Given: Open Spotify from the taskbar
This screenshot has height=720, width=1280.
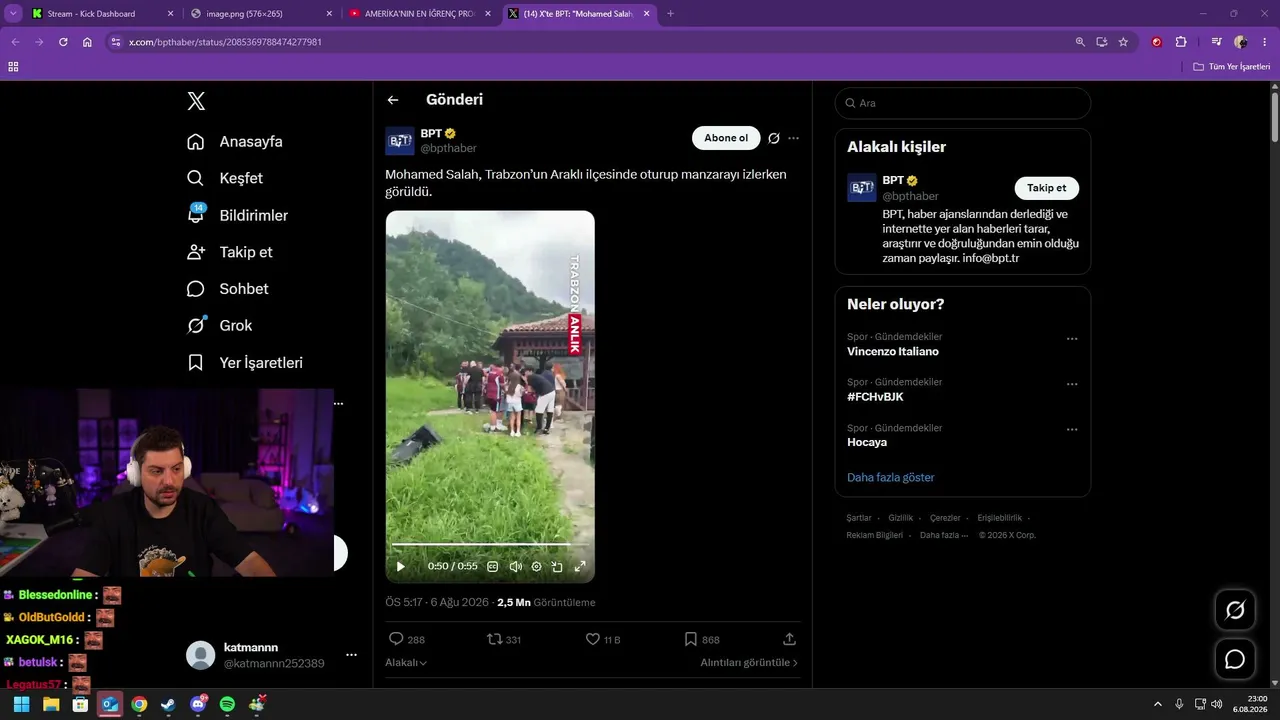Looking at the screenshot, I should (227, 704).
